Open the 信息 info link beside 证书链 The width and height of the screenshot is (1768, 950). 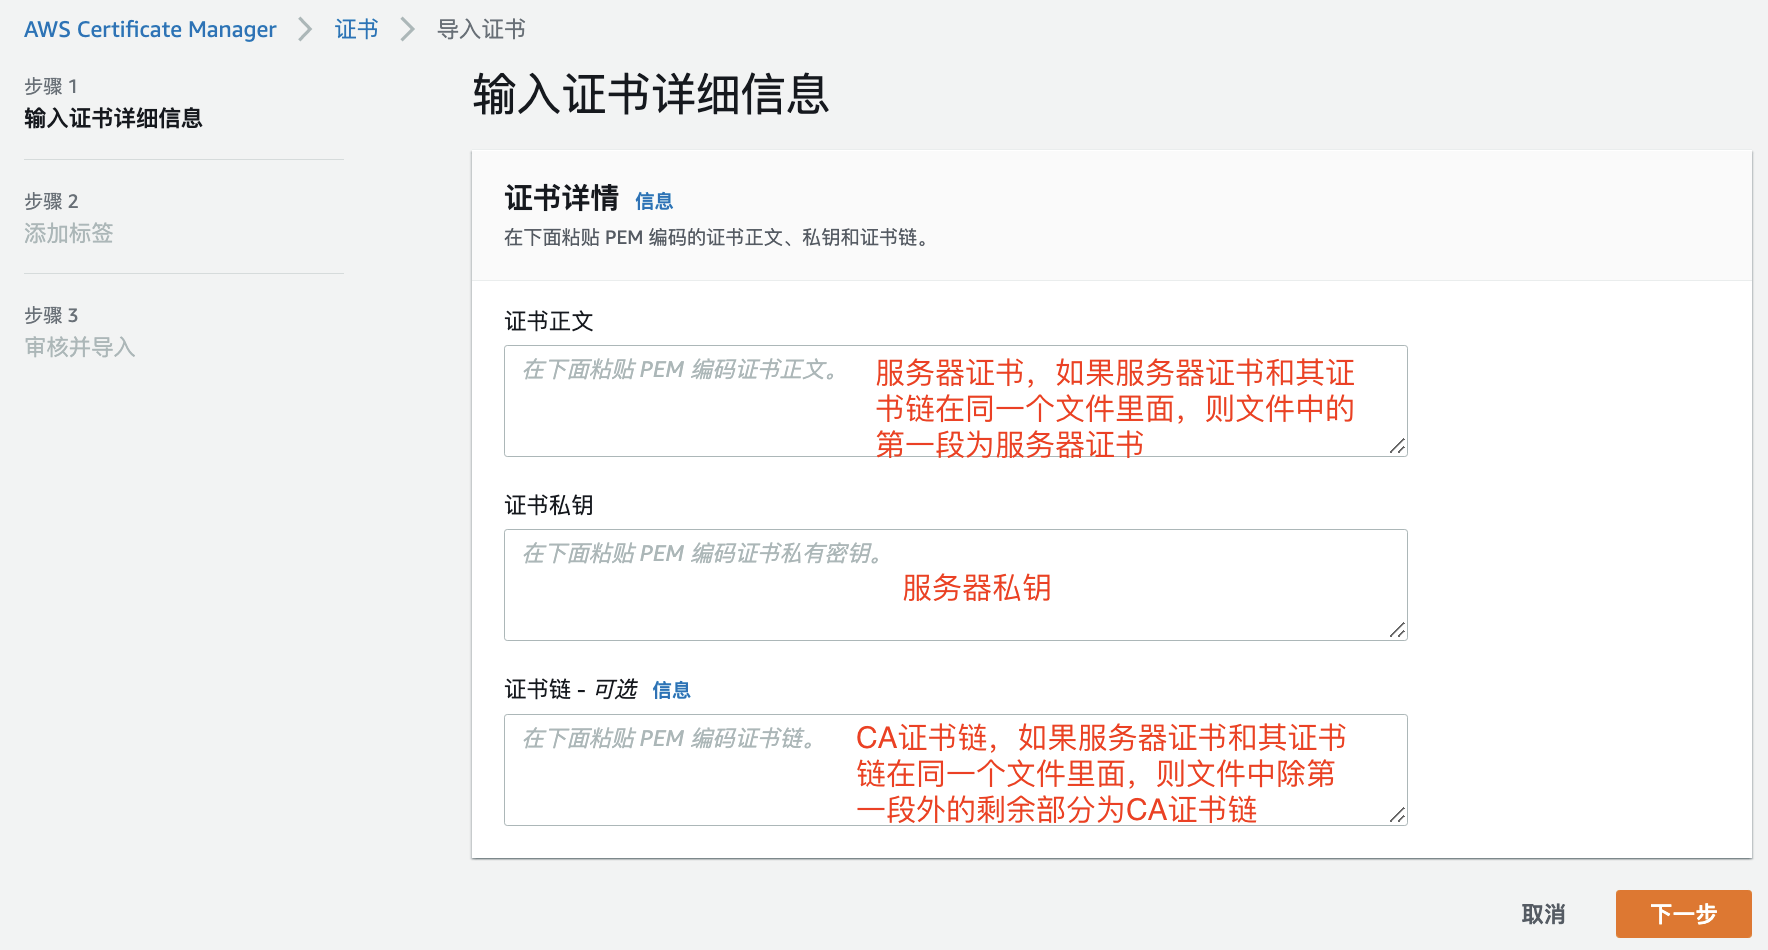tap(671, 689)
